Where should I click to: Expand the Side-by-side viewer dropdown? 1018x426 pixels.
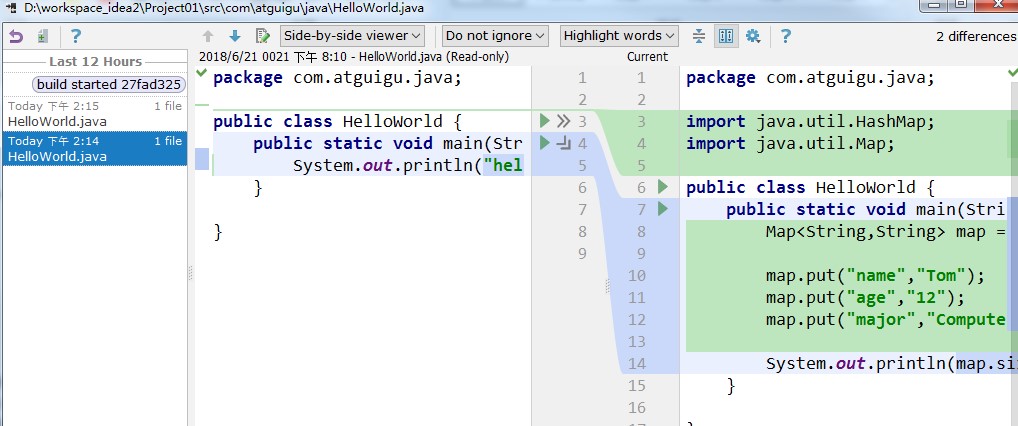pyautogui.click(x=352, y=36)
